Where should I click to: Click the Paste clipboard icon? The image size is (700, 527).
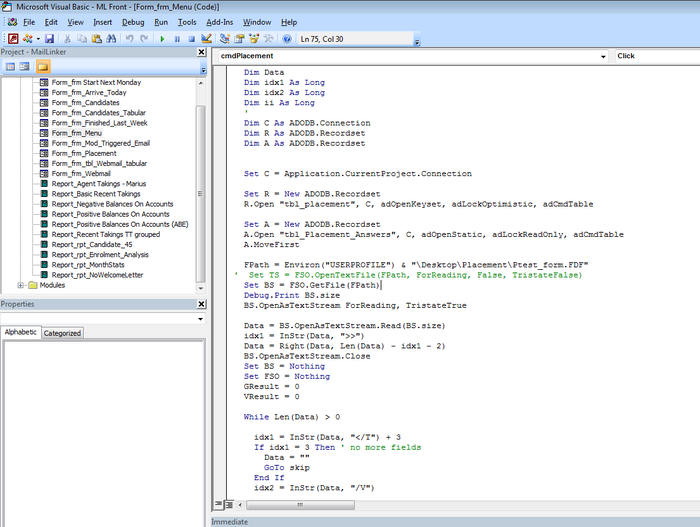click(x=96, y=39)
